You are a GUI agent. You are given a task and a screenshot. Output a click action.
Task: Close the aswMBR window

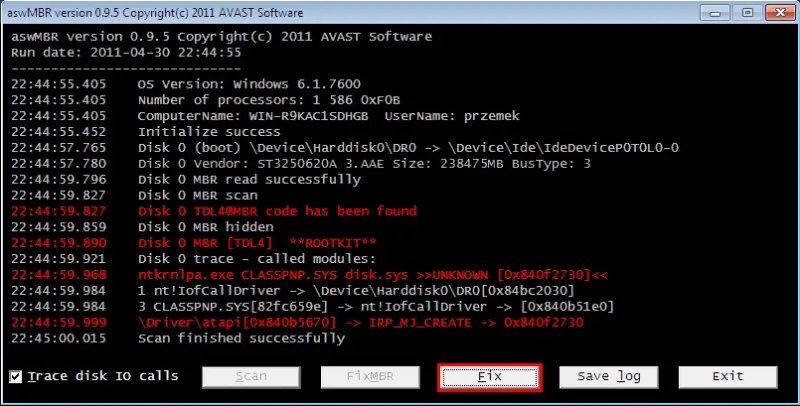coord(780,12)
